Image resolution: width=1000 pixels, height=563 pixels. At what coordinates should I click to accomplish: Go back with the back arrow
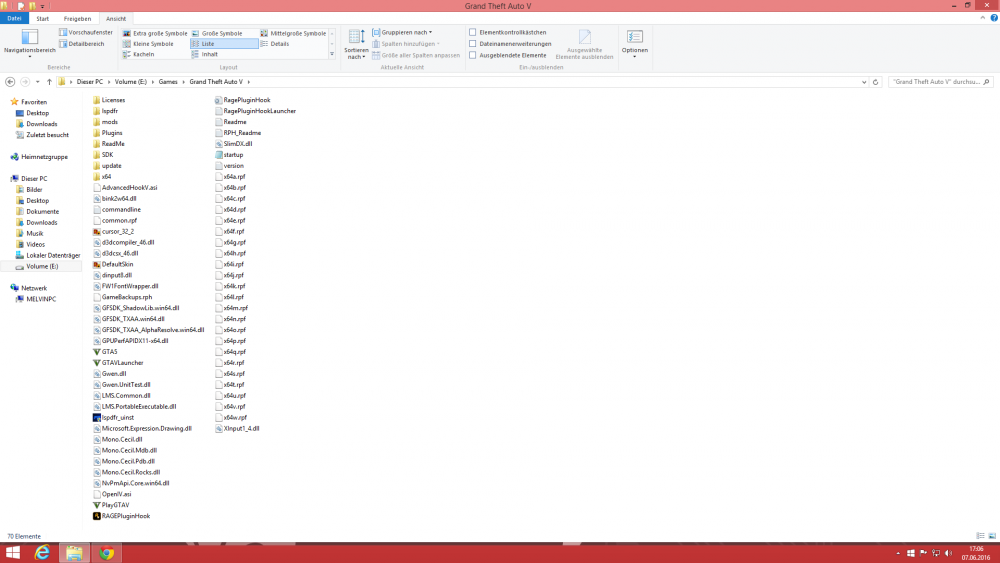click(10, 82)
